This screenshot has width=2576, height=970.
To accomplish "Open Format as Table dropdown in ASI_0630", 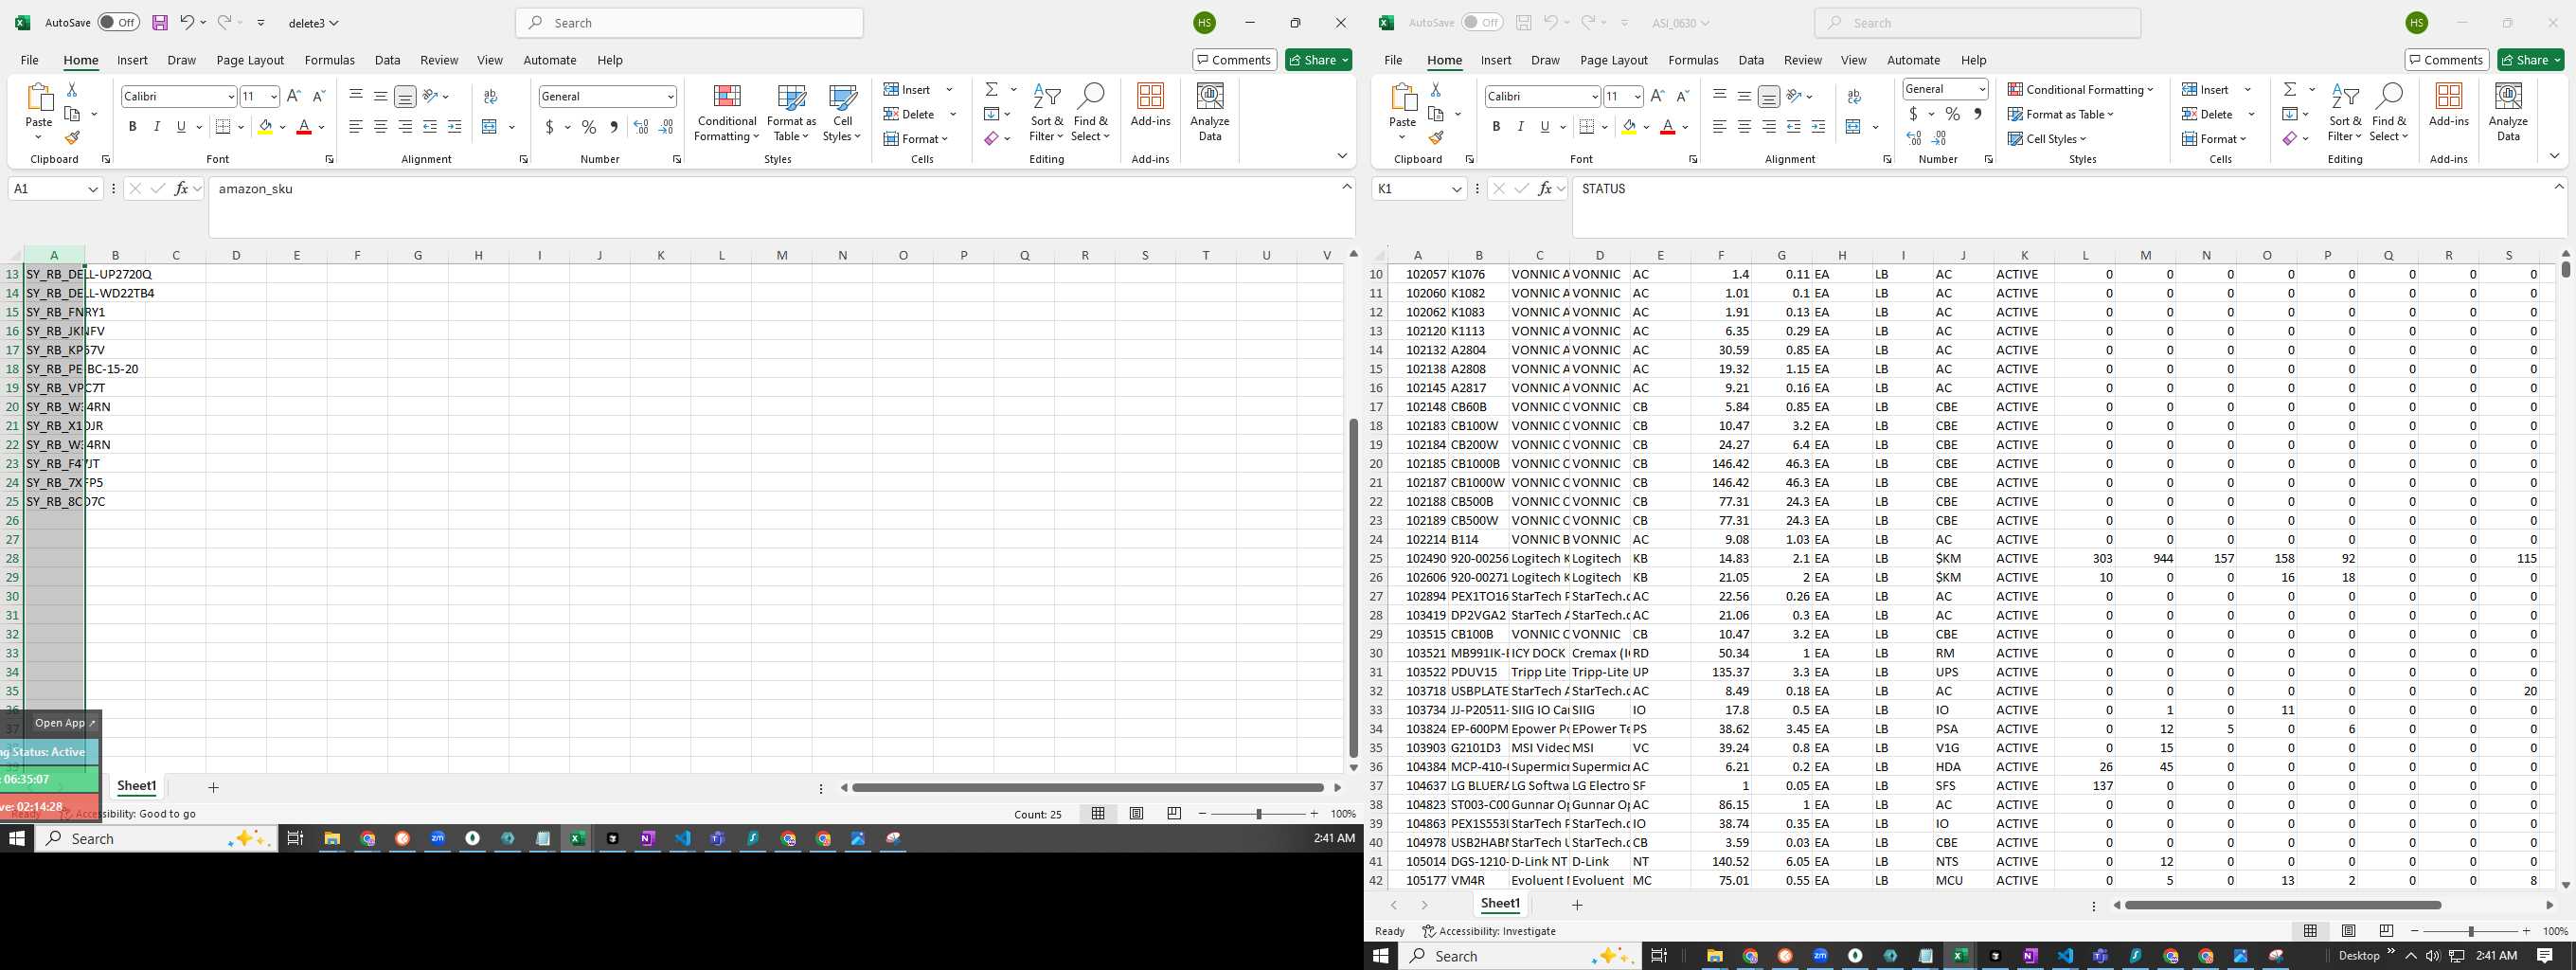I will [x=2061, y=114].
